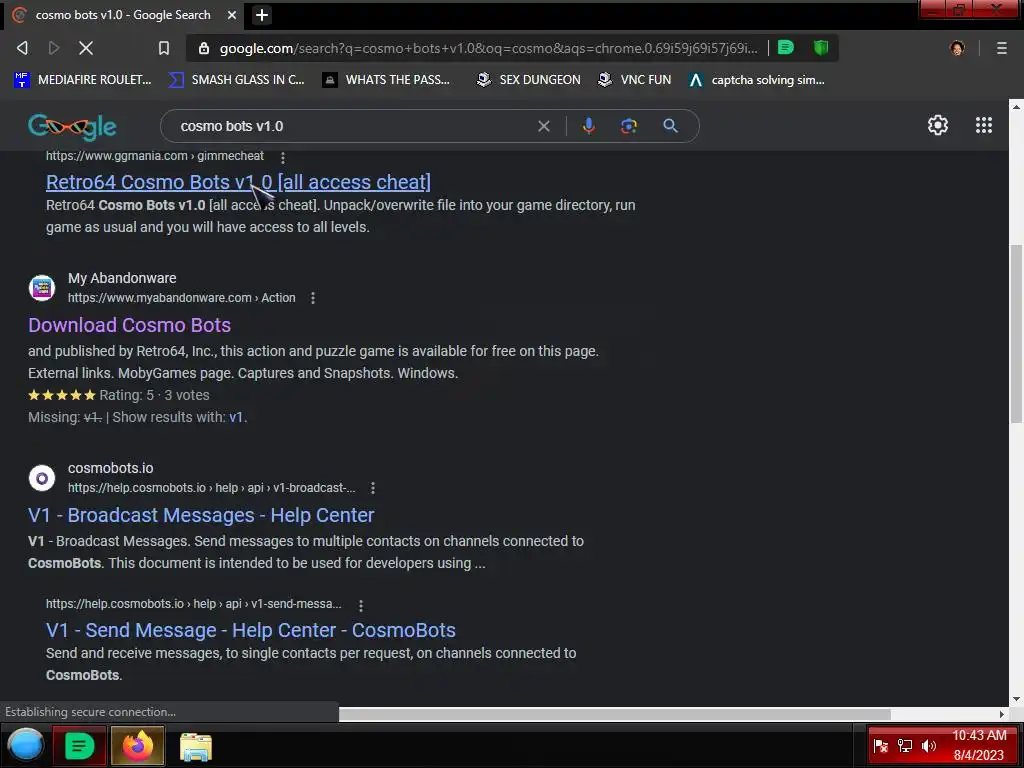The image size is (1024, 768).
Task: Open a new browser tab
Action: [262, 15]
